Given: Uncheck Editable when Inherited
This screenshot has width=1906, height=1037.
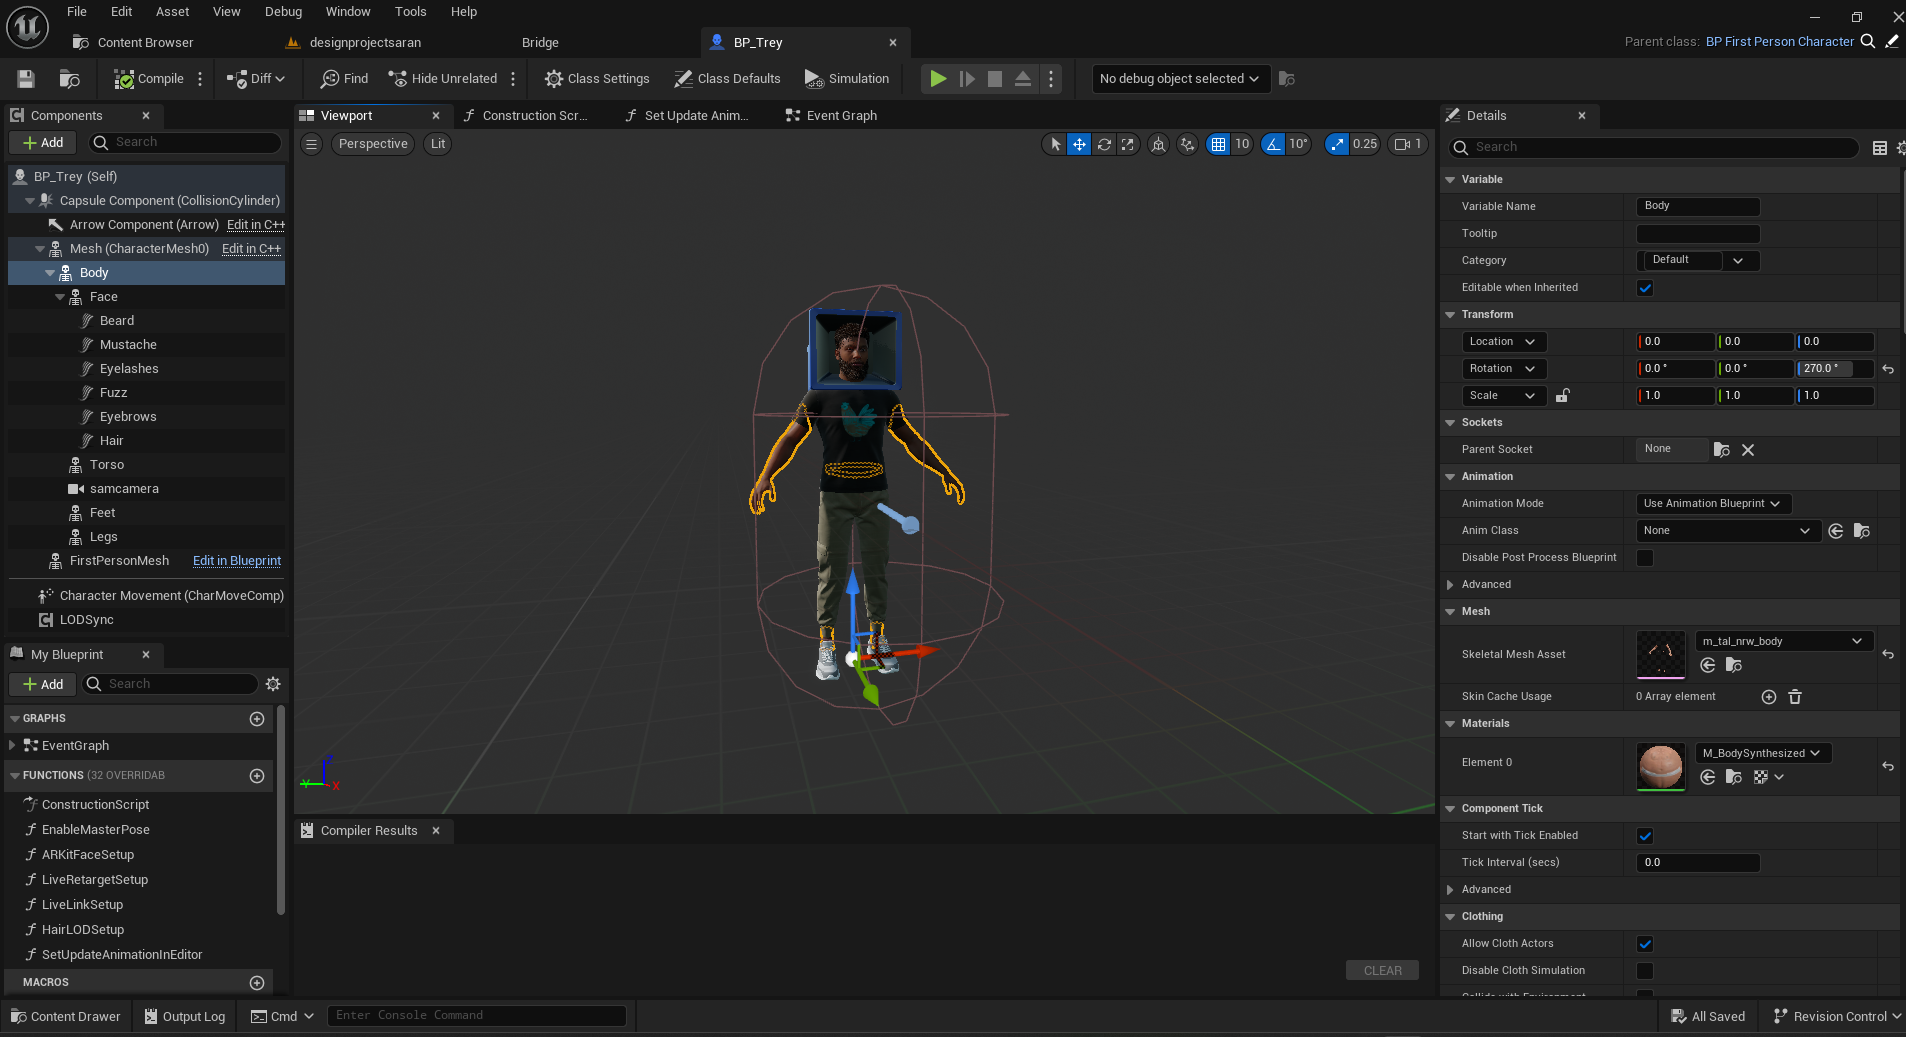Looking at the screenshot, I should 1645,288.
